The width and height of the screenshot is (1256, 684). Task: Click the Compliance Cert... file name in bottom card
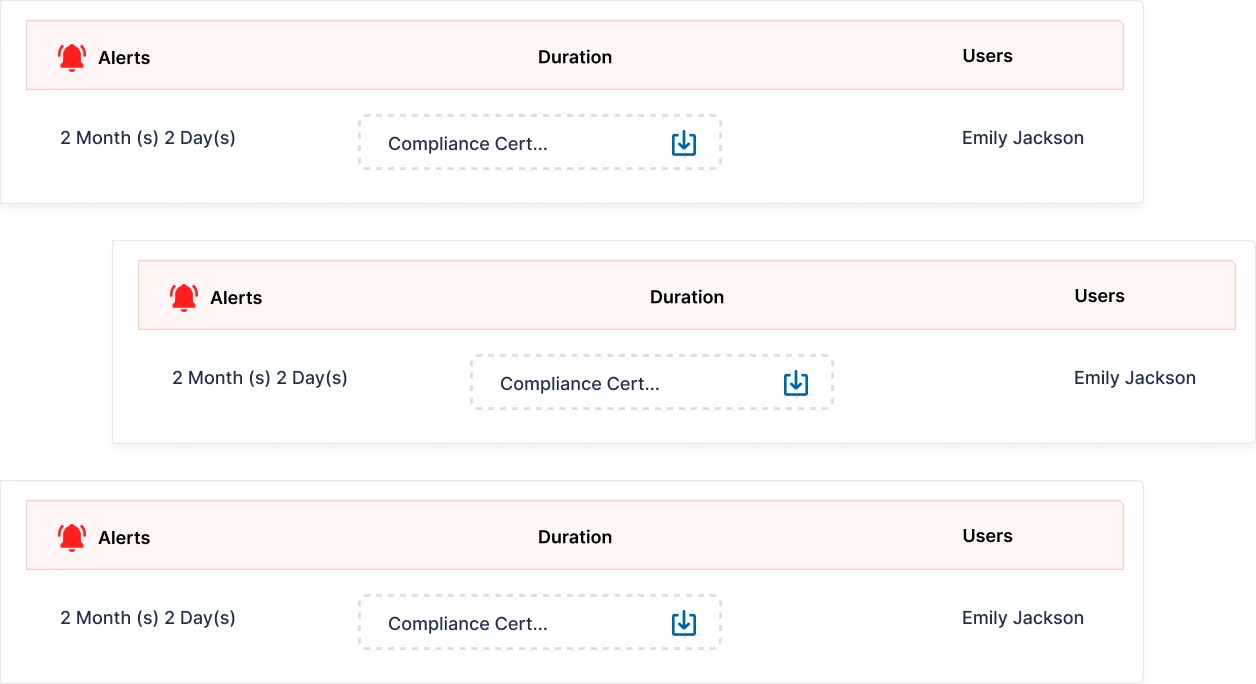(x=468, y=624)
